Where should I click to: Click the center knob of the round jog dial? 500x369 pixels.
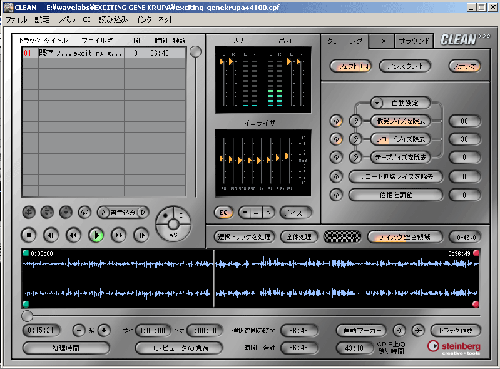[173, 224]
